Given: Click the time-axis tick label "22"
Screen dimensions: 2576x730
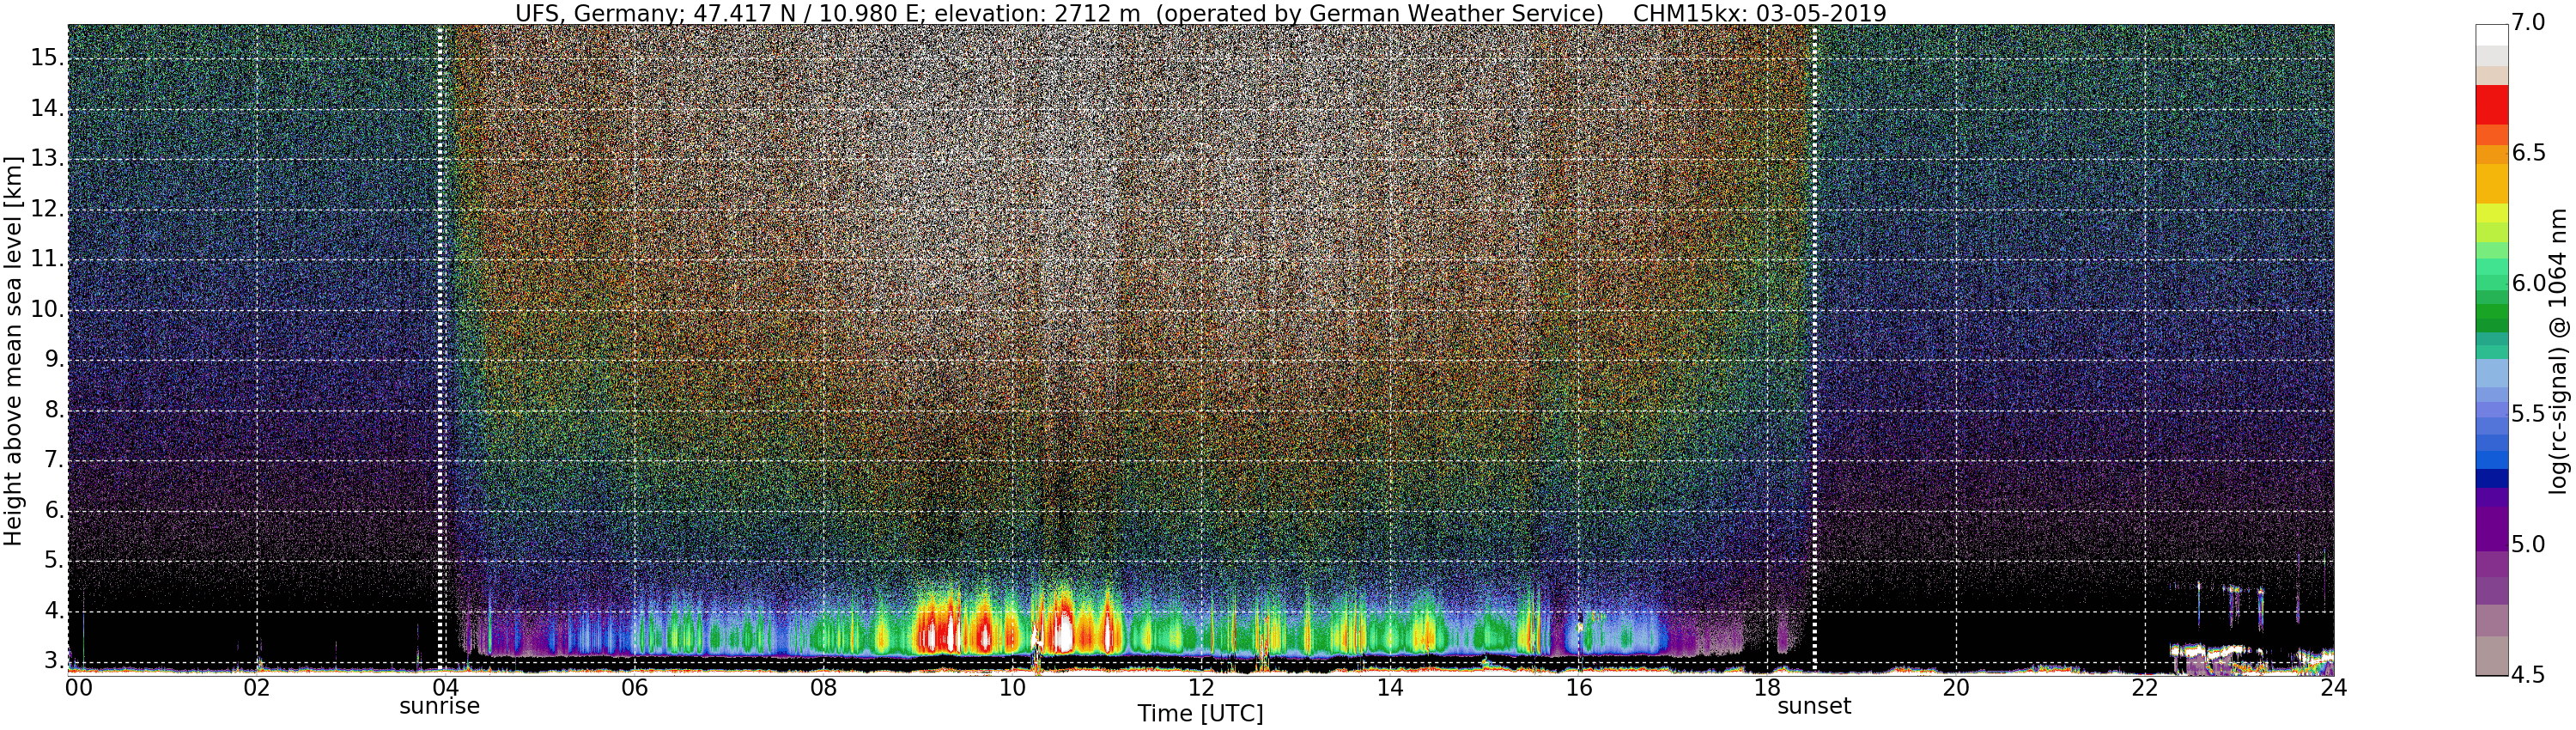Looking at the screenshot, I should (x=2145, y=687).
